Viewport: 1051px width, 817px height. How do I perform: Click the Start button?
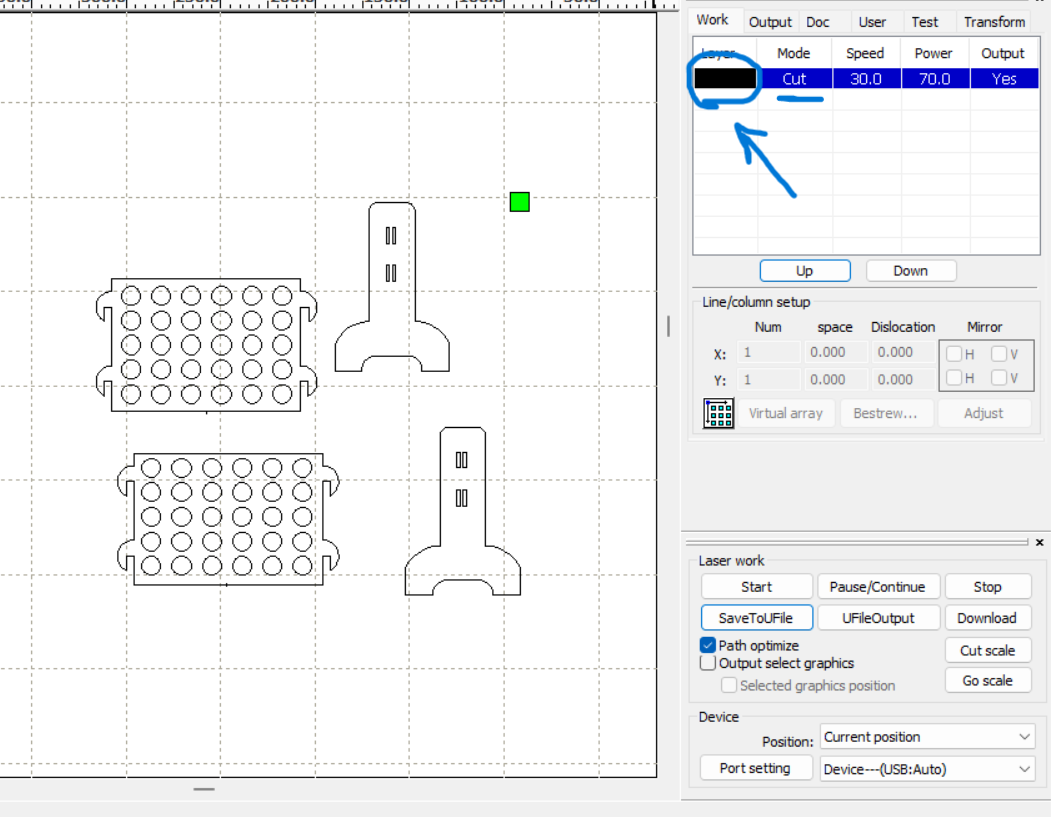point(756,587)
